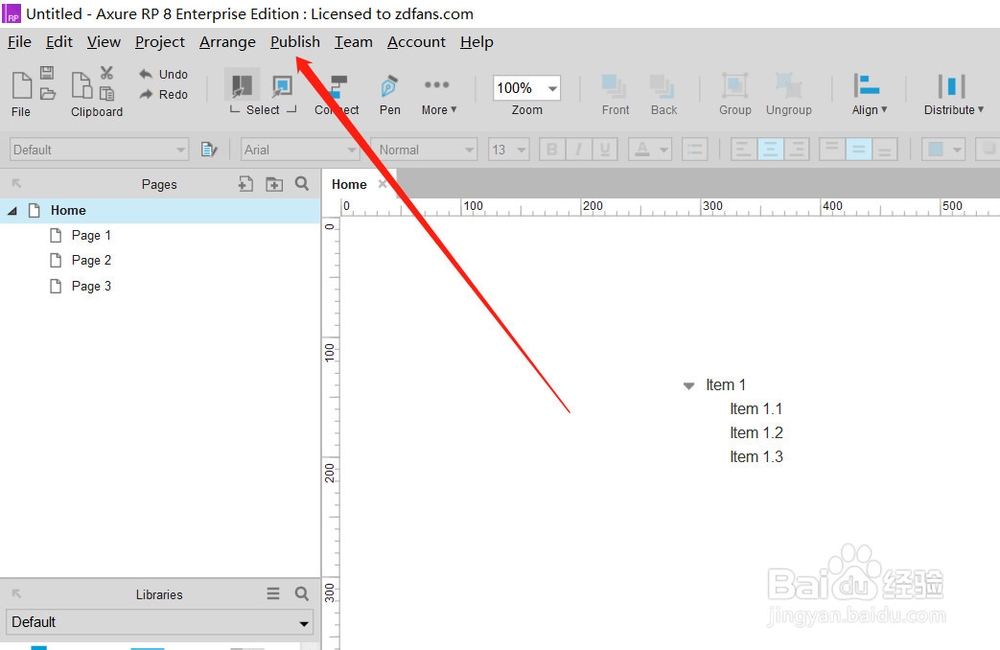Click the Cut scissors icon

(107, 73)
